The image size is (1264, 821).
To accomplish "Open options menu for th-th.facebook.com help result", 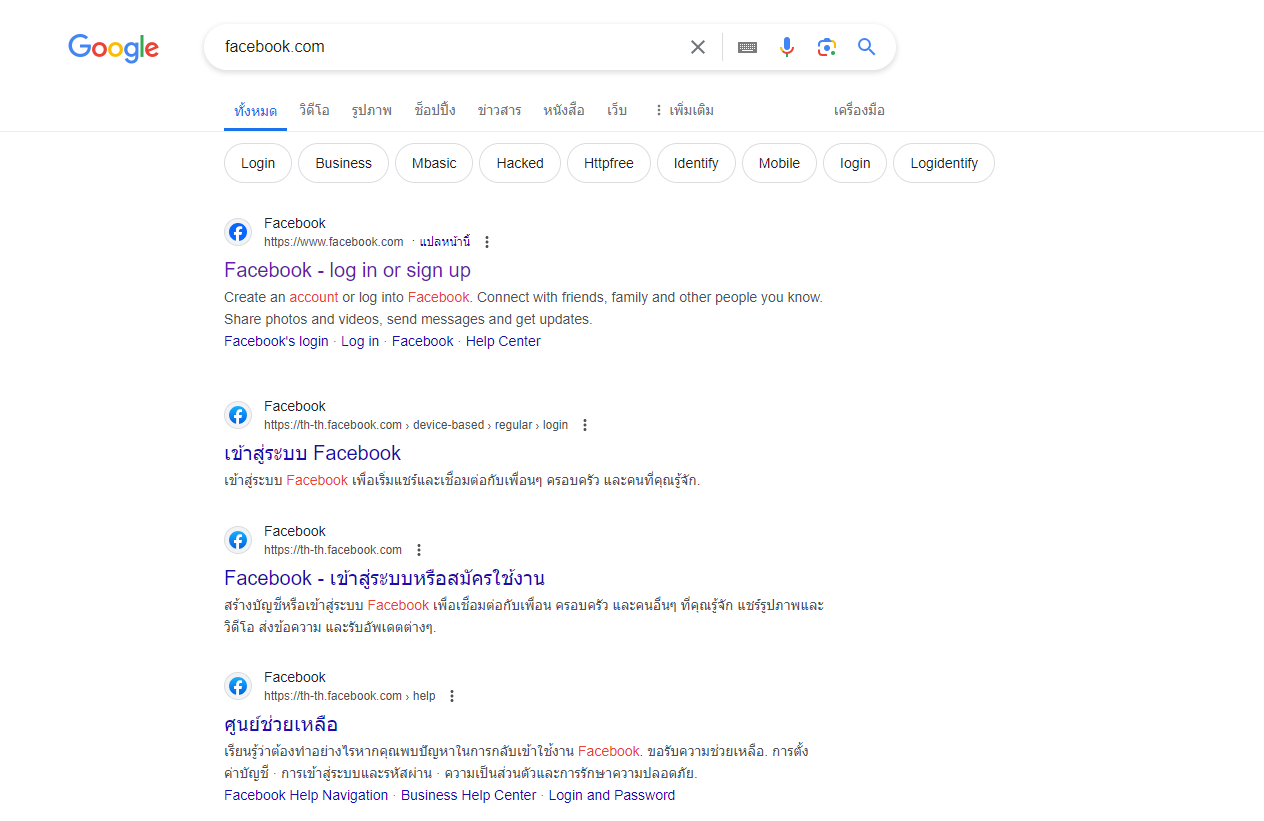I will click(x=452, y=696).
